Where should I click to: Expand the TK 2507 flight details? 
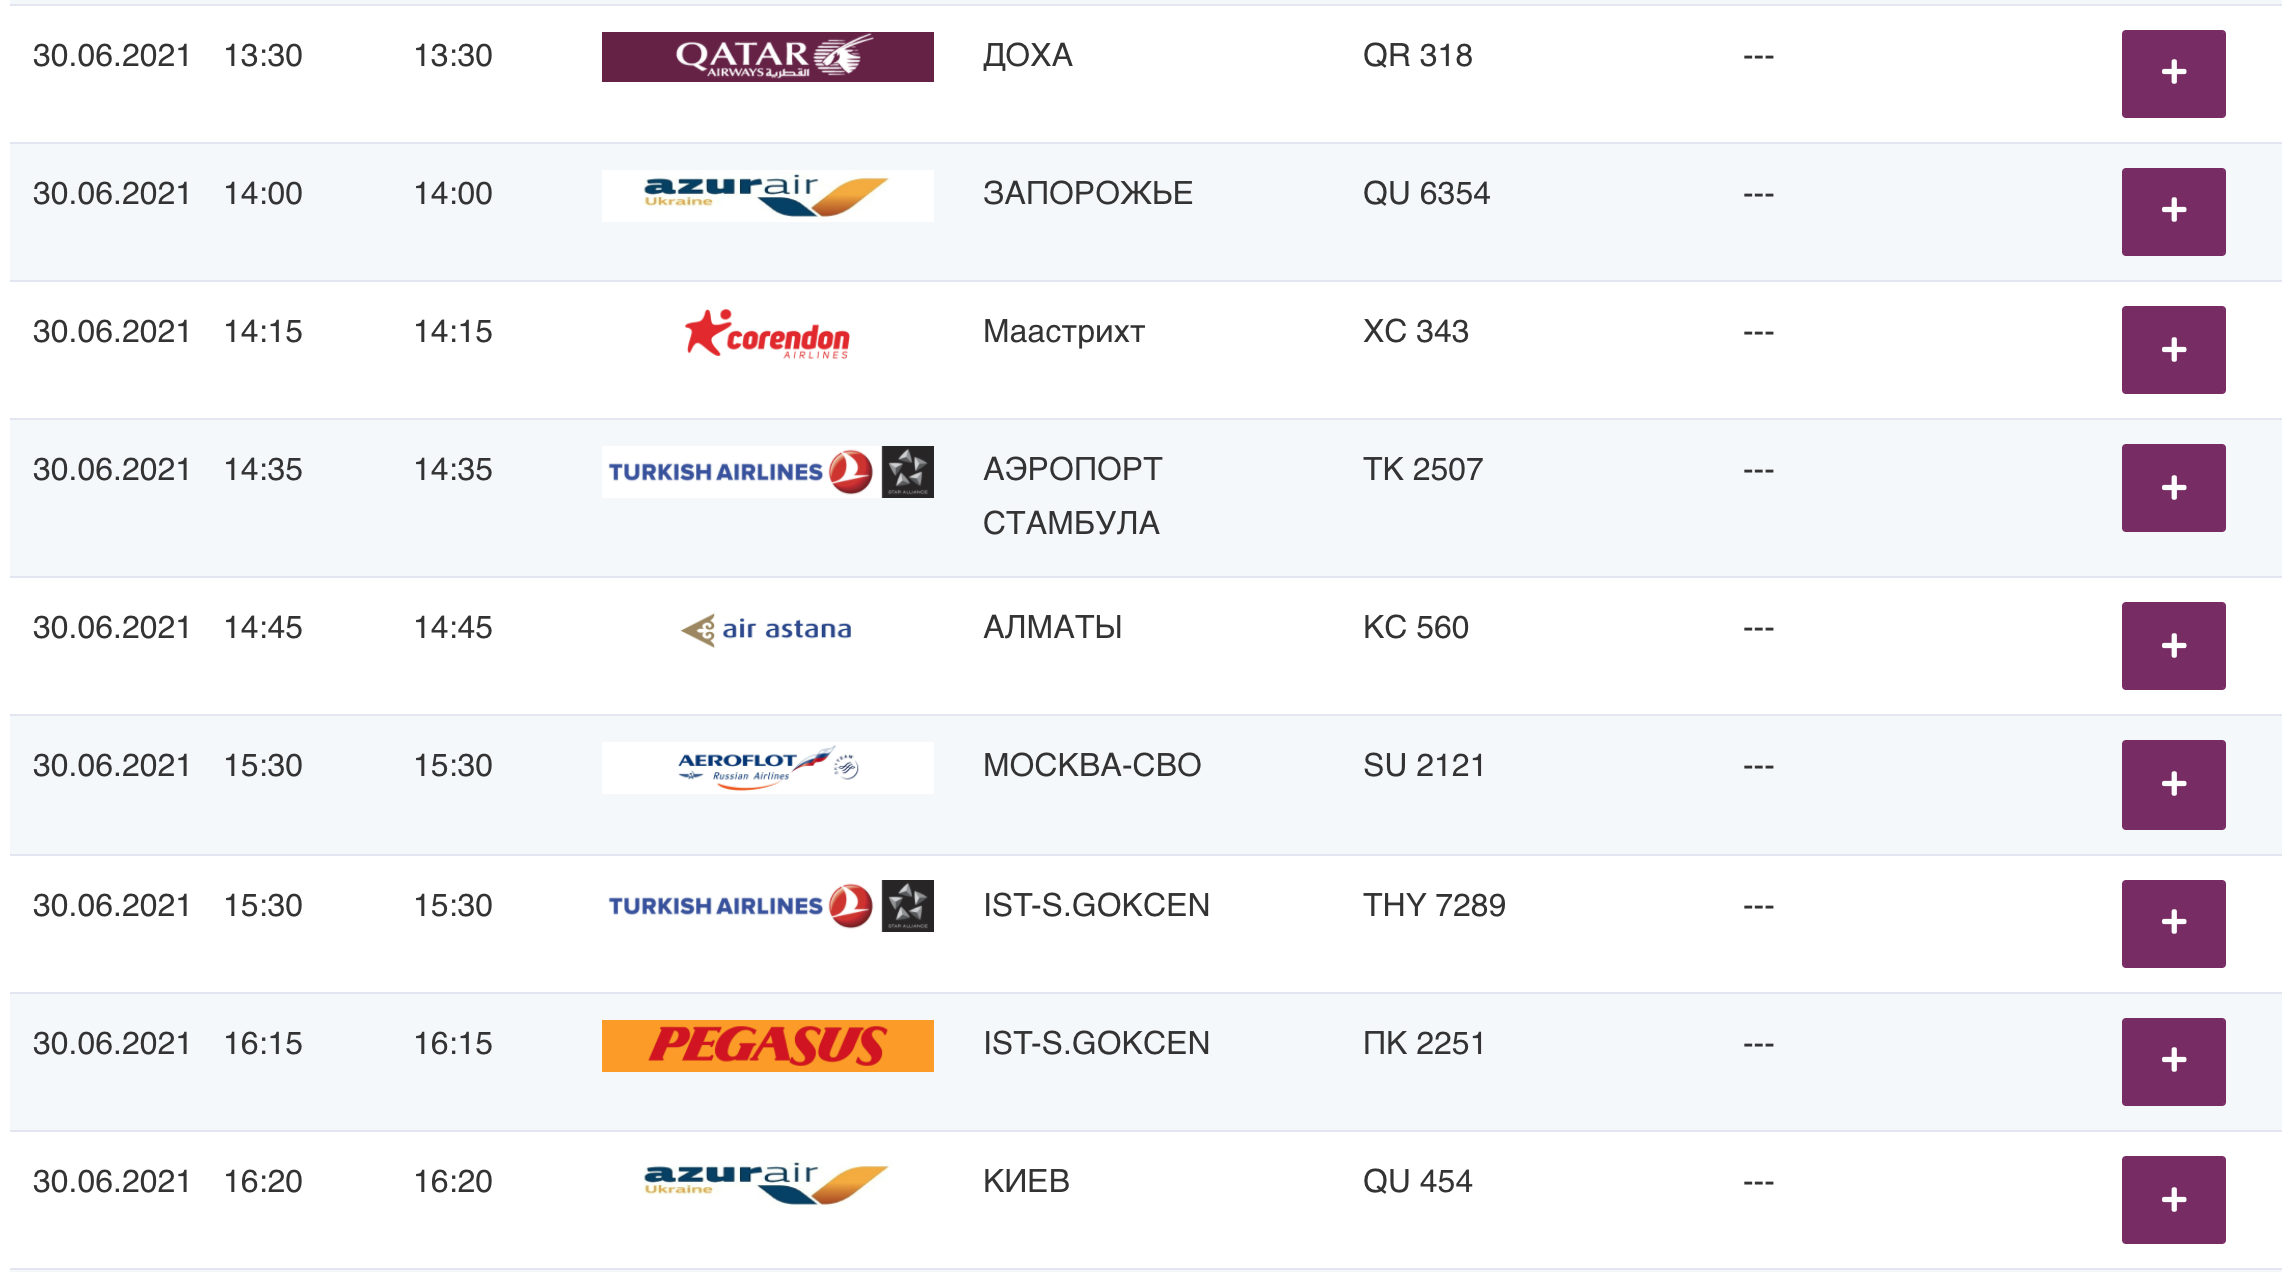[x=2173, y=487]
